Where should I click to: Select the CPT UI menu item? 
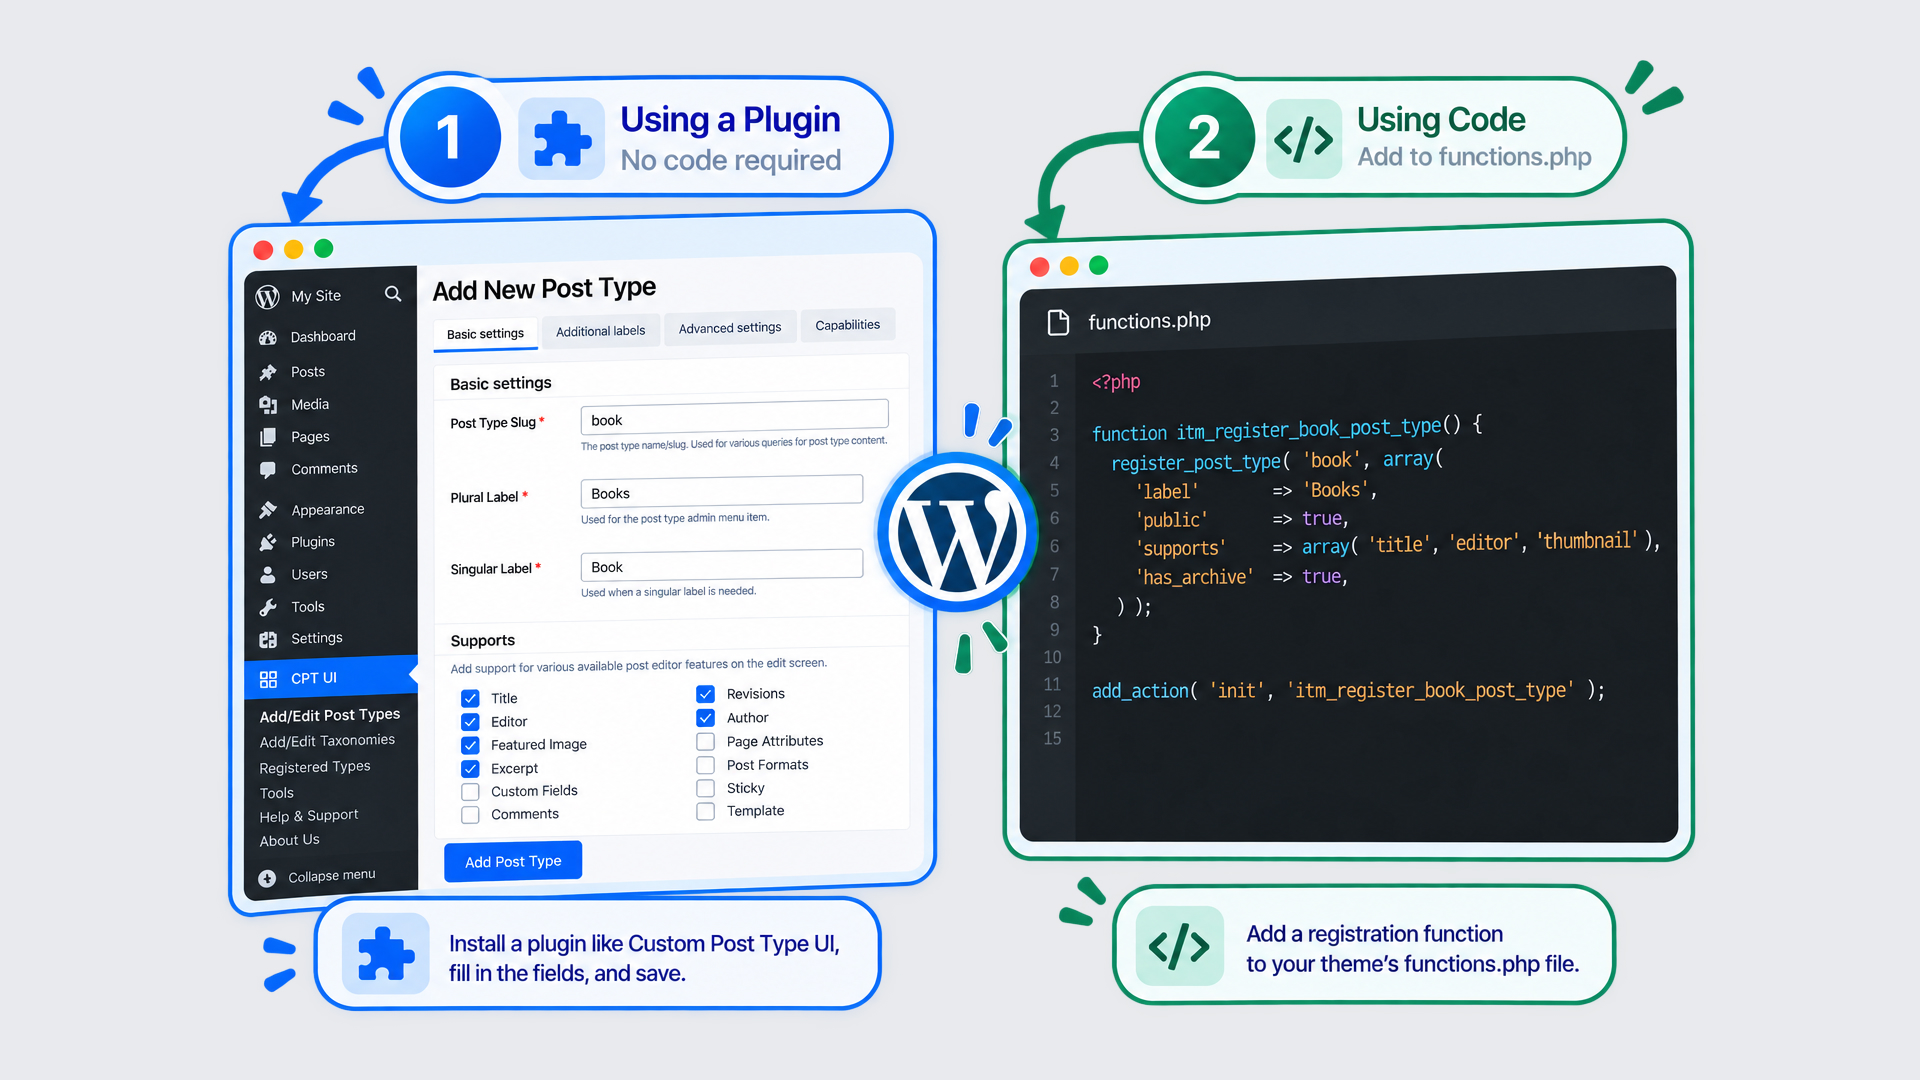[x=330, y=678]
